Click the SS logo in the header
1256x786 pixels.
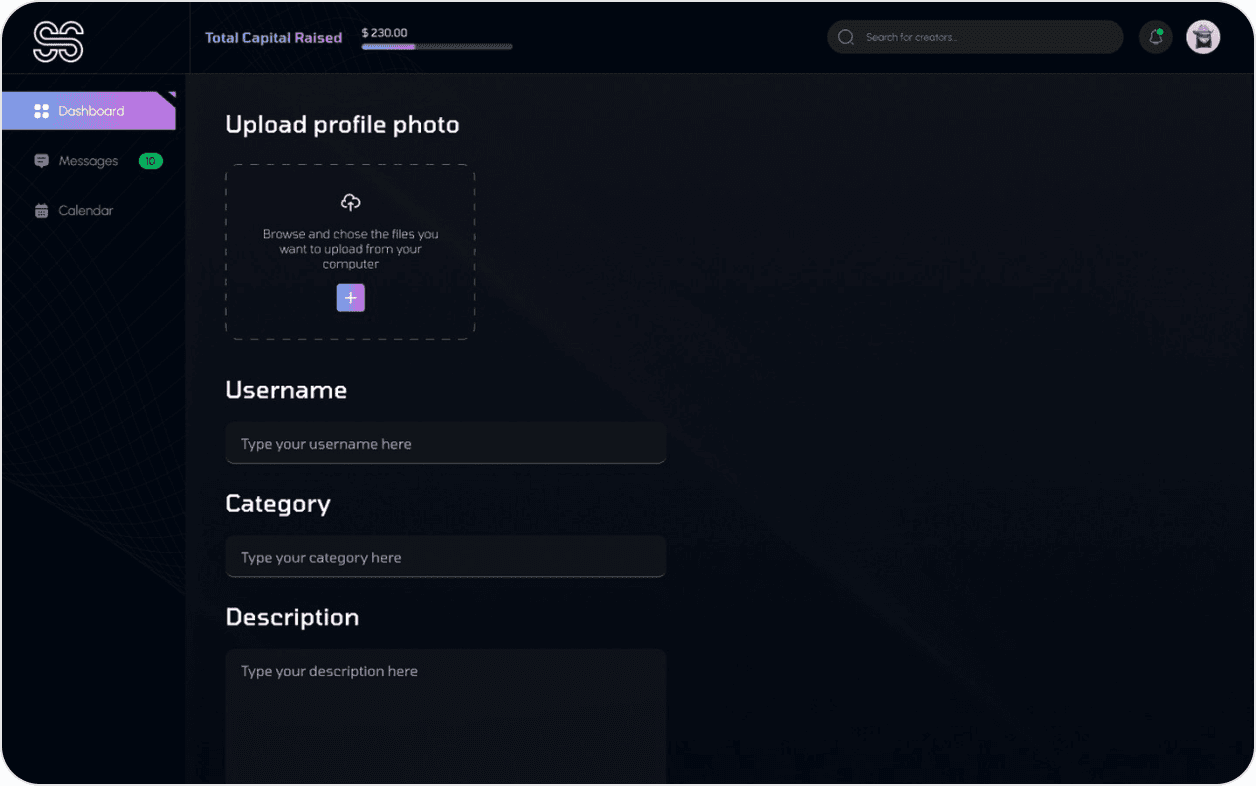pyautogui.click(x=58, y=42)
